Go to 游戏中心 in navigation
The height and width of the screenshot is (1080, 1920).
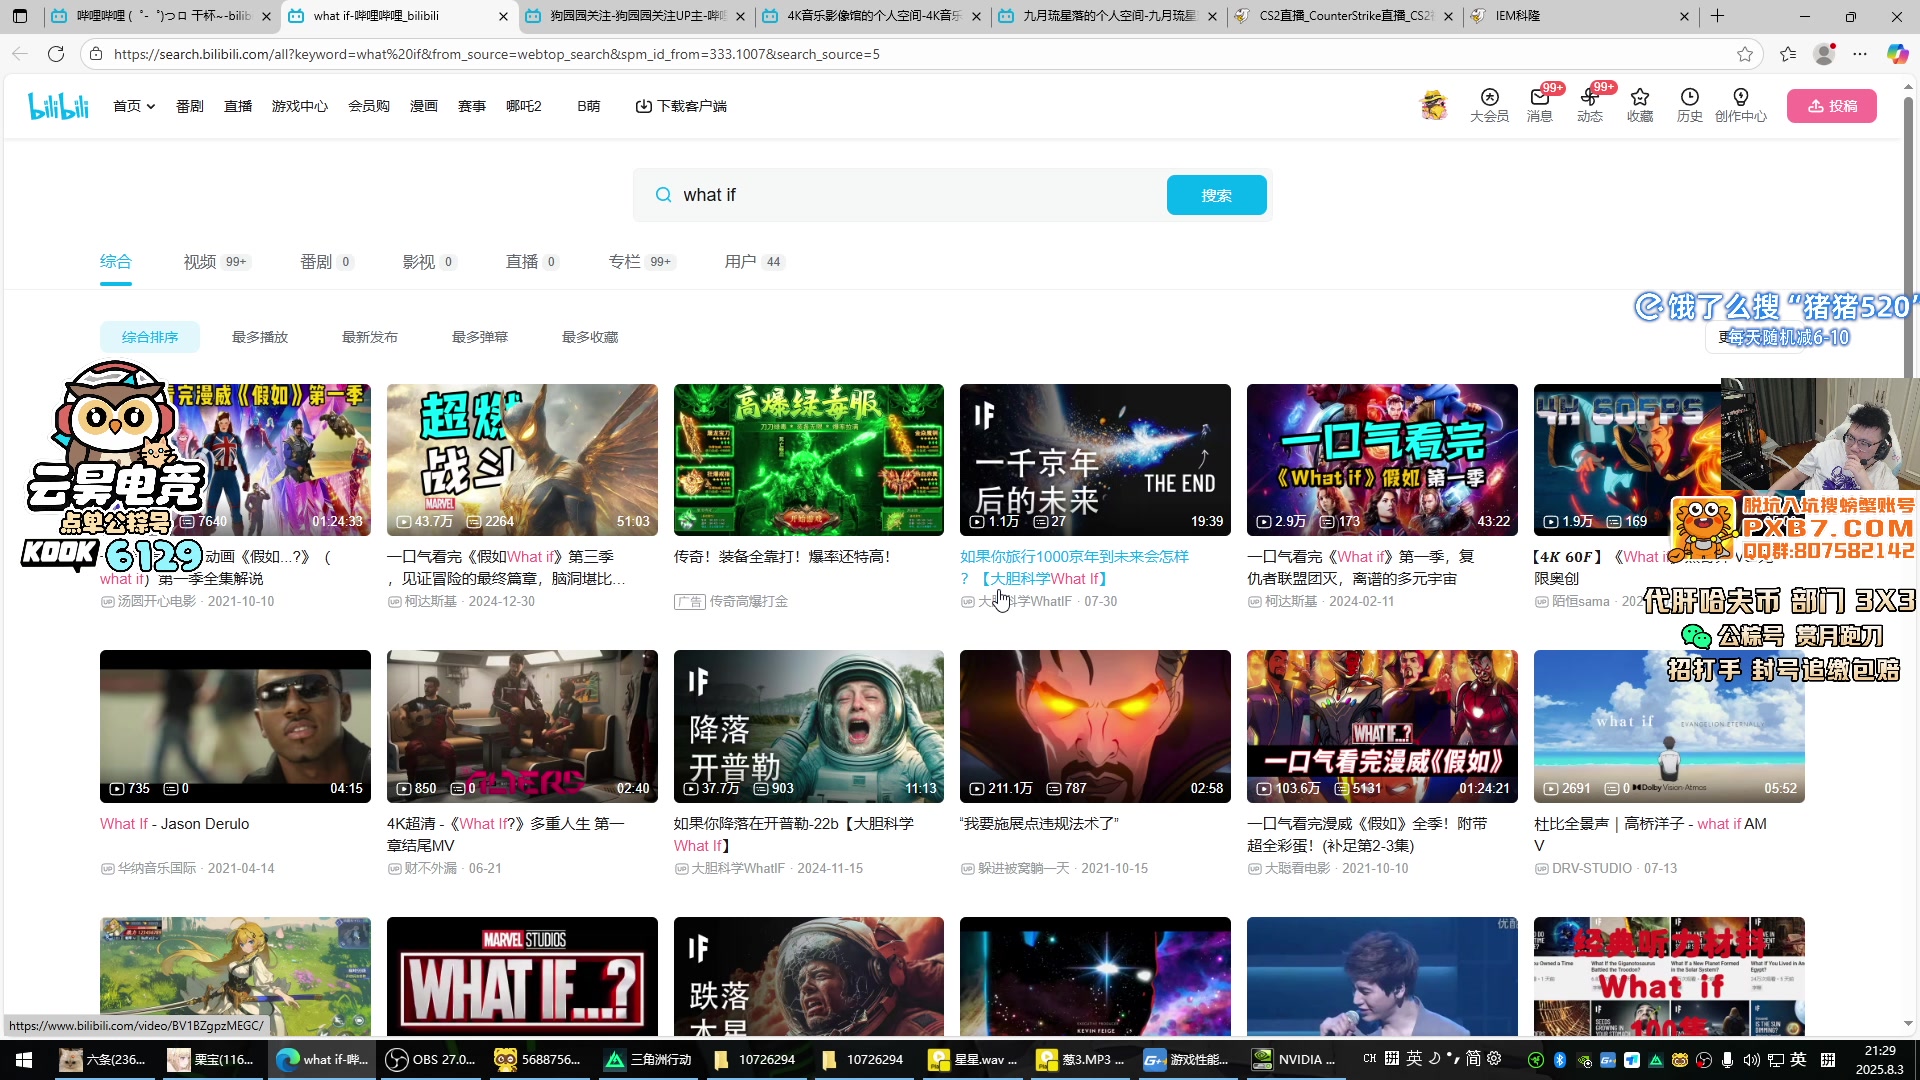click(300, 106)
